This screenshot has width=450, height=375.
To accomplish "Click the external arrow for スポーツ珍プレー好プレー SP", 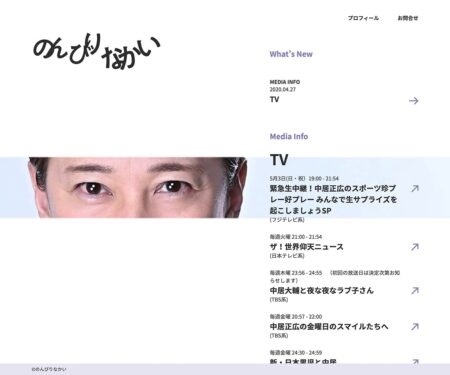I will click(415, 188).
